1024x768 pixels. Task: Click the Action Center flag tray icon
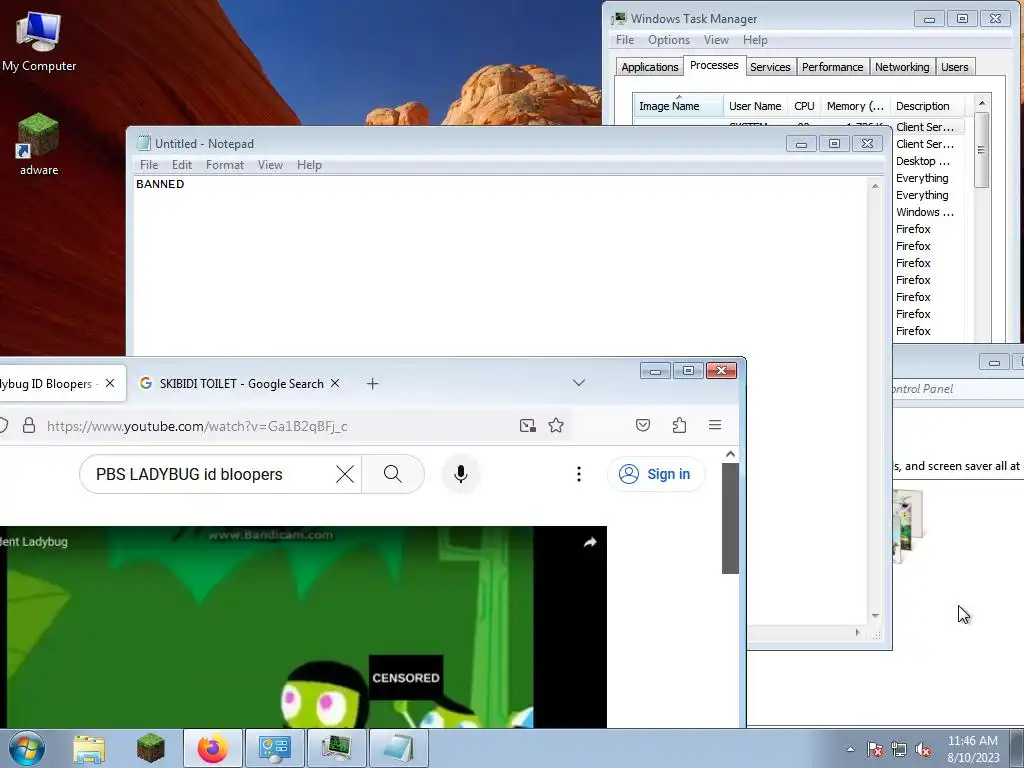(875, 749)
